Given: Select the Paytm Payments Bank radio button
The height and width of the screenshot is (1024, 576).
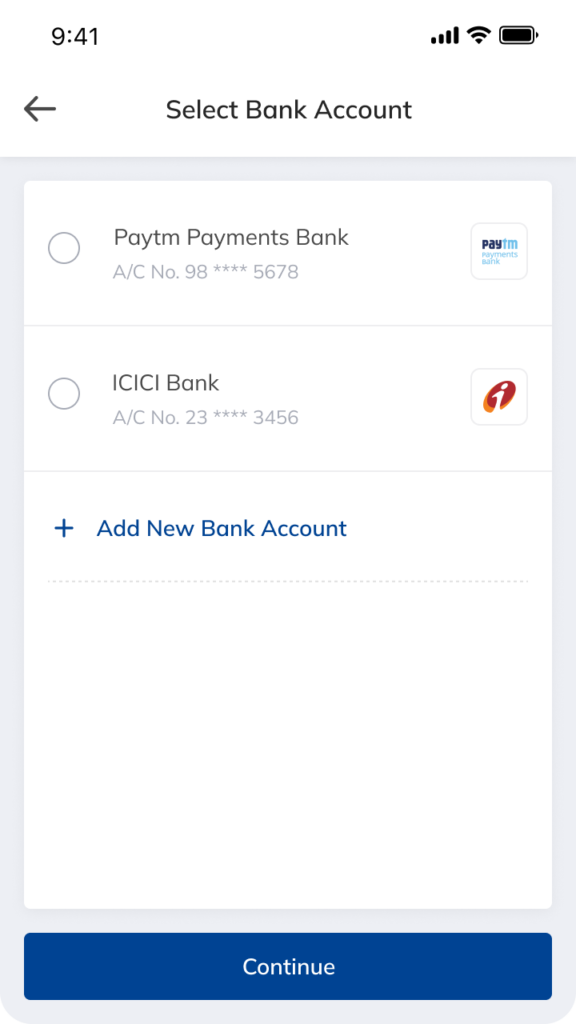Looking at the screenshot, I should coord(64,248).
